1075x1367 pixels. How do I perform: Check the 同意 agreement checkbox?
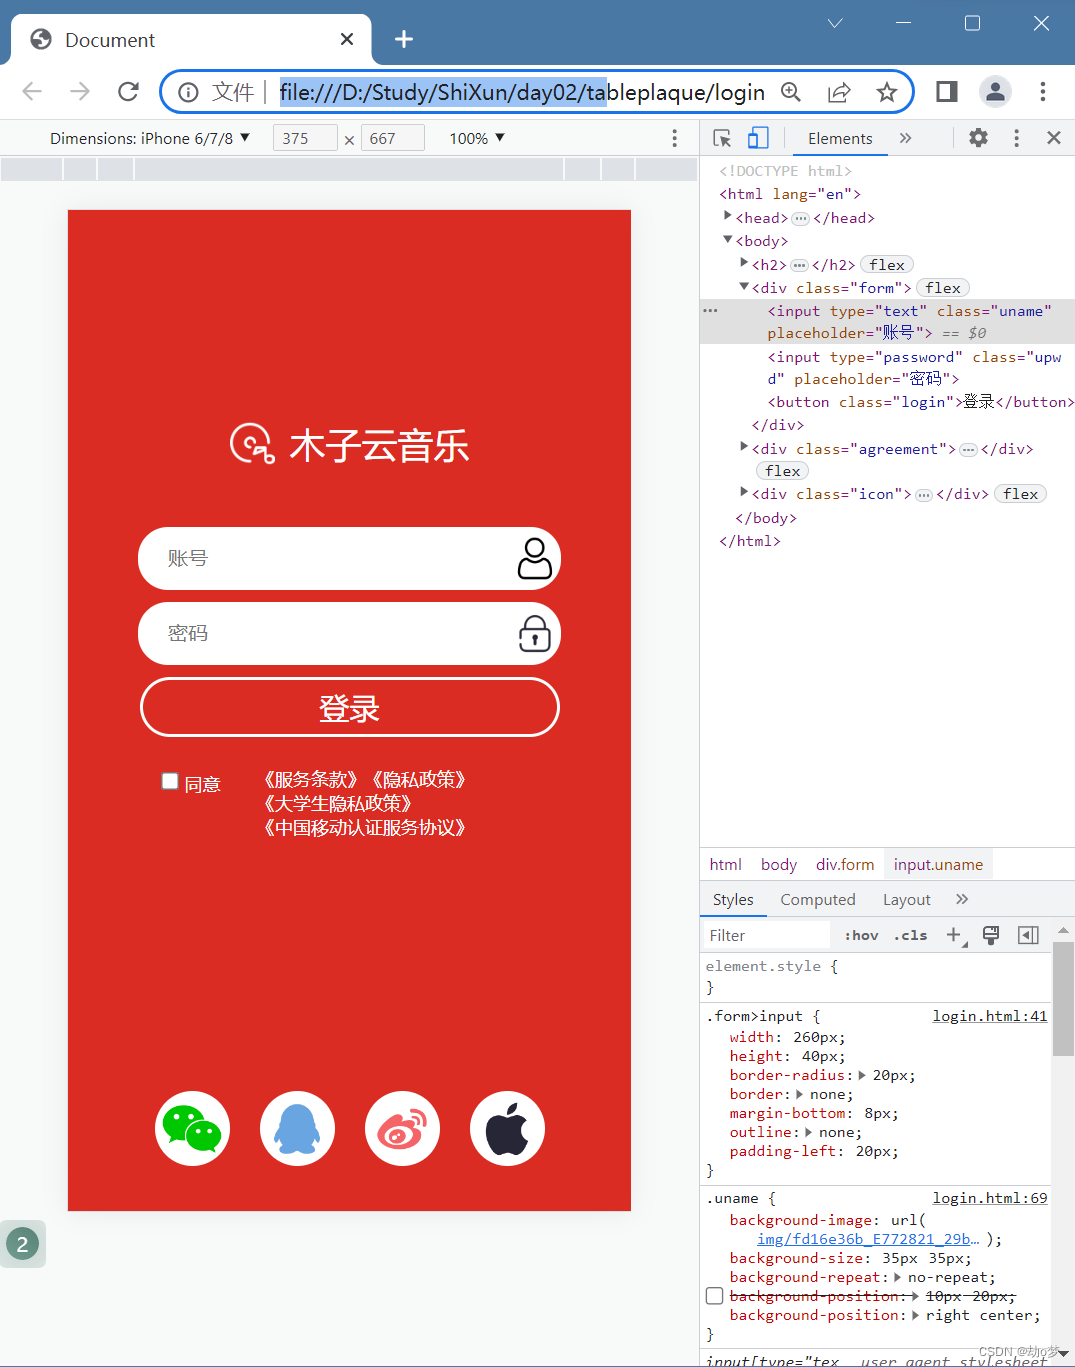click(170, 780)
